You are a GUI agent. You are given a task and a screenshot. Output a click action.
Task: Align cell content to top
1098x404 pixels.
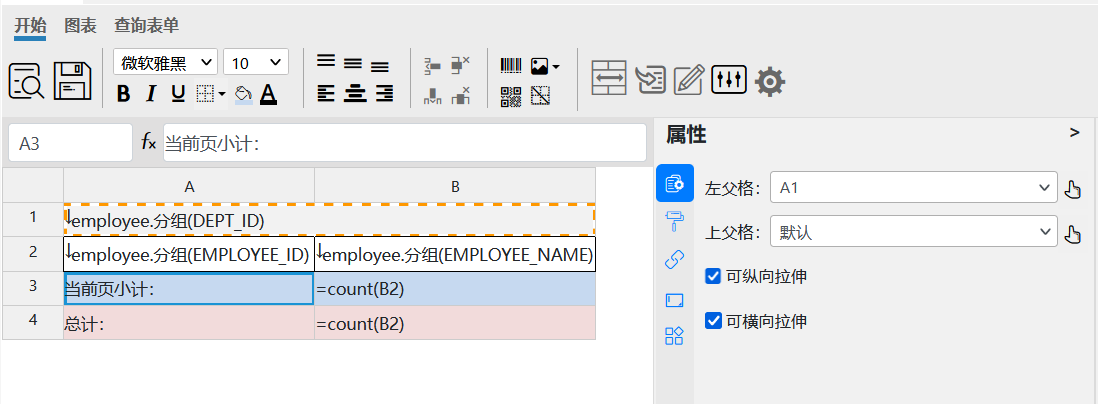pyautogui.click(x=326, y=61)
